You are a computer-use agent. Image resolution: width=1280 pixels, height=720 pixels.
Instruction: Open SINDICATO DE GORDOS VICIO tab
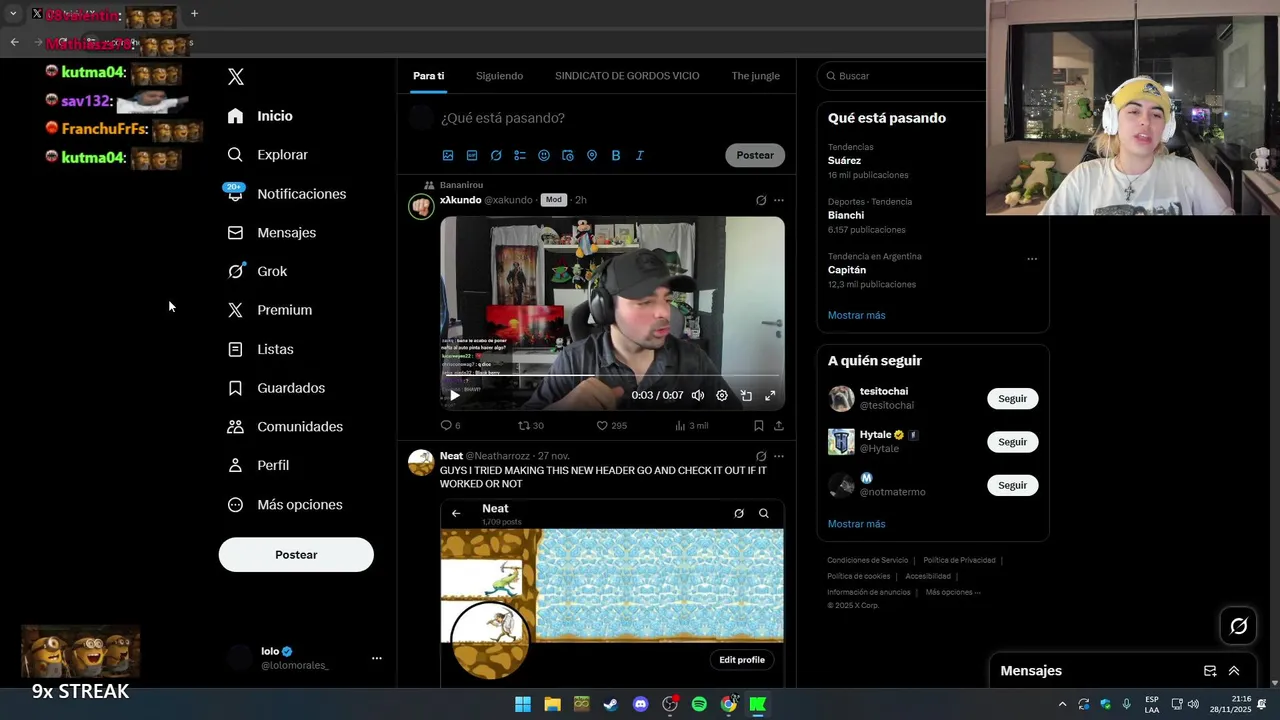pos(627,76)
